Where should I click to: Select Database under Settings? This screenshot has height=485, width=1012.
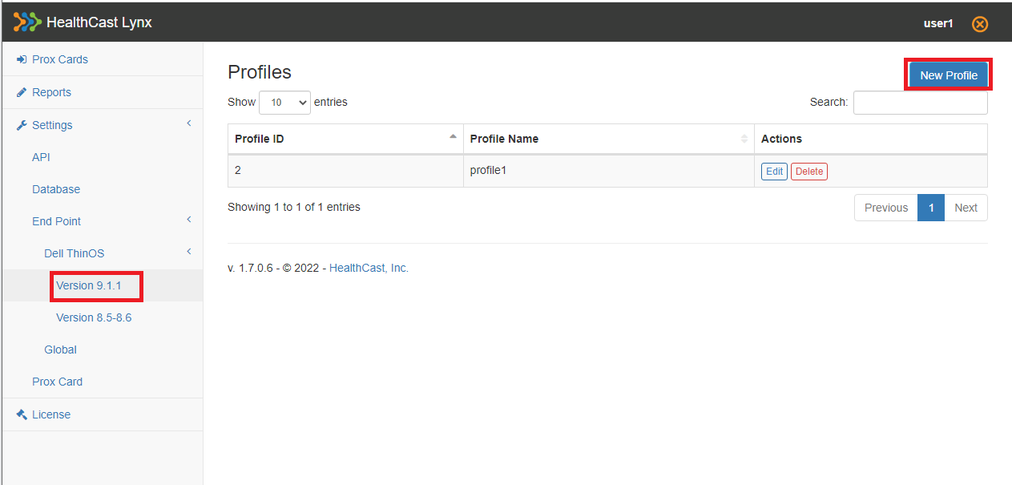[x=56, y=189]
